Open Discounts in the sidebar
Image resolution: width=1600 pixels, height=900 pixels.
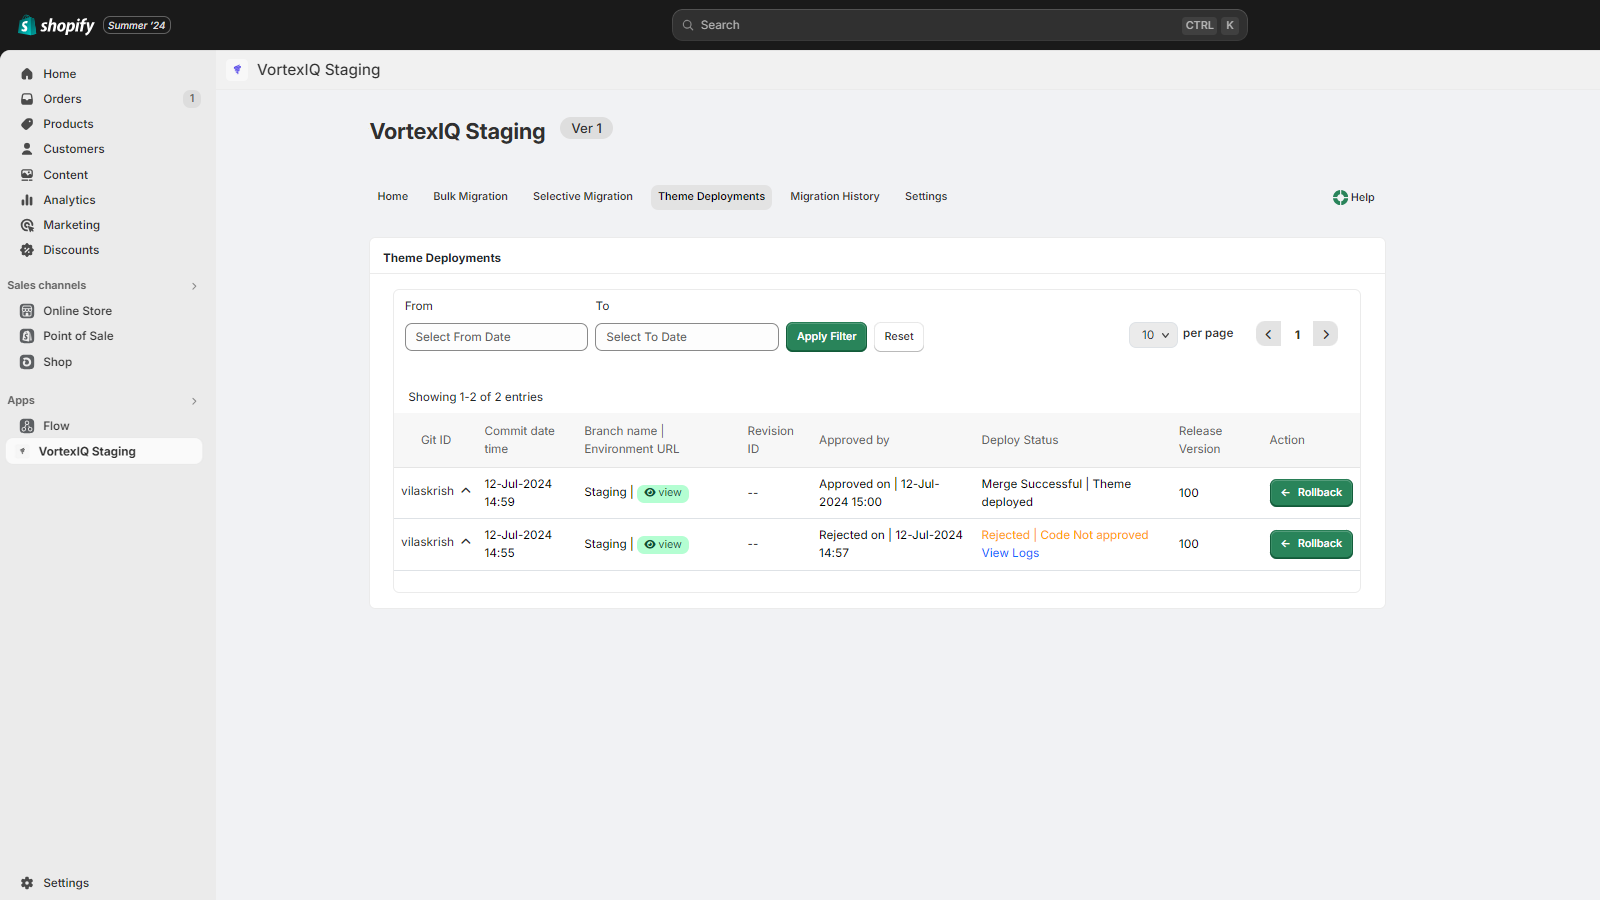pos(70,249)
